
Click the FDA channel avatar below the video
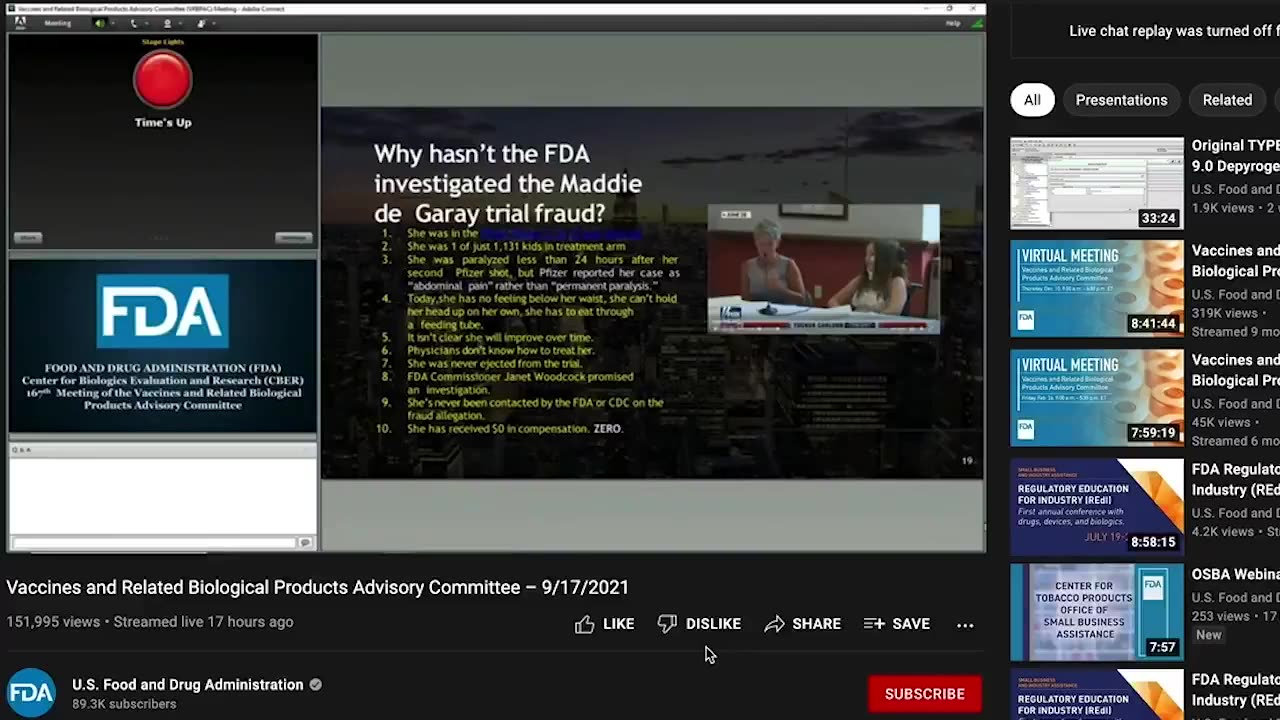coord(31,693)
